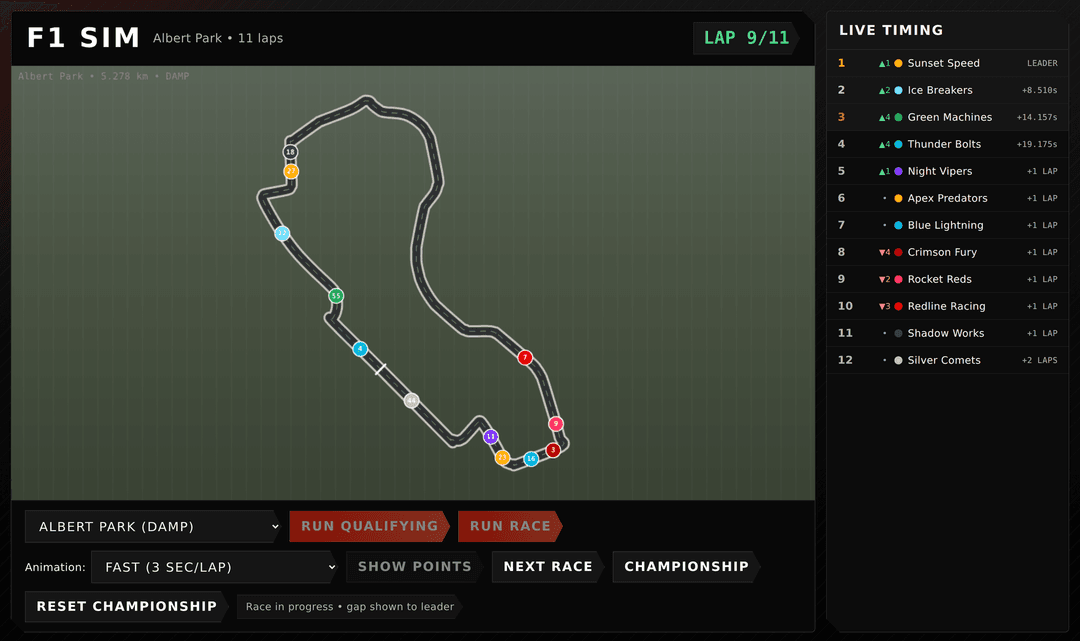1080x641 pixels.
Task: Select pink car marker 9 on track
Action: tap(556, 423)
